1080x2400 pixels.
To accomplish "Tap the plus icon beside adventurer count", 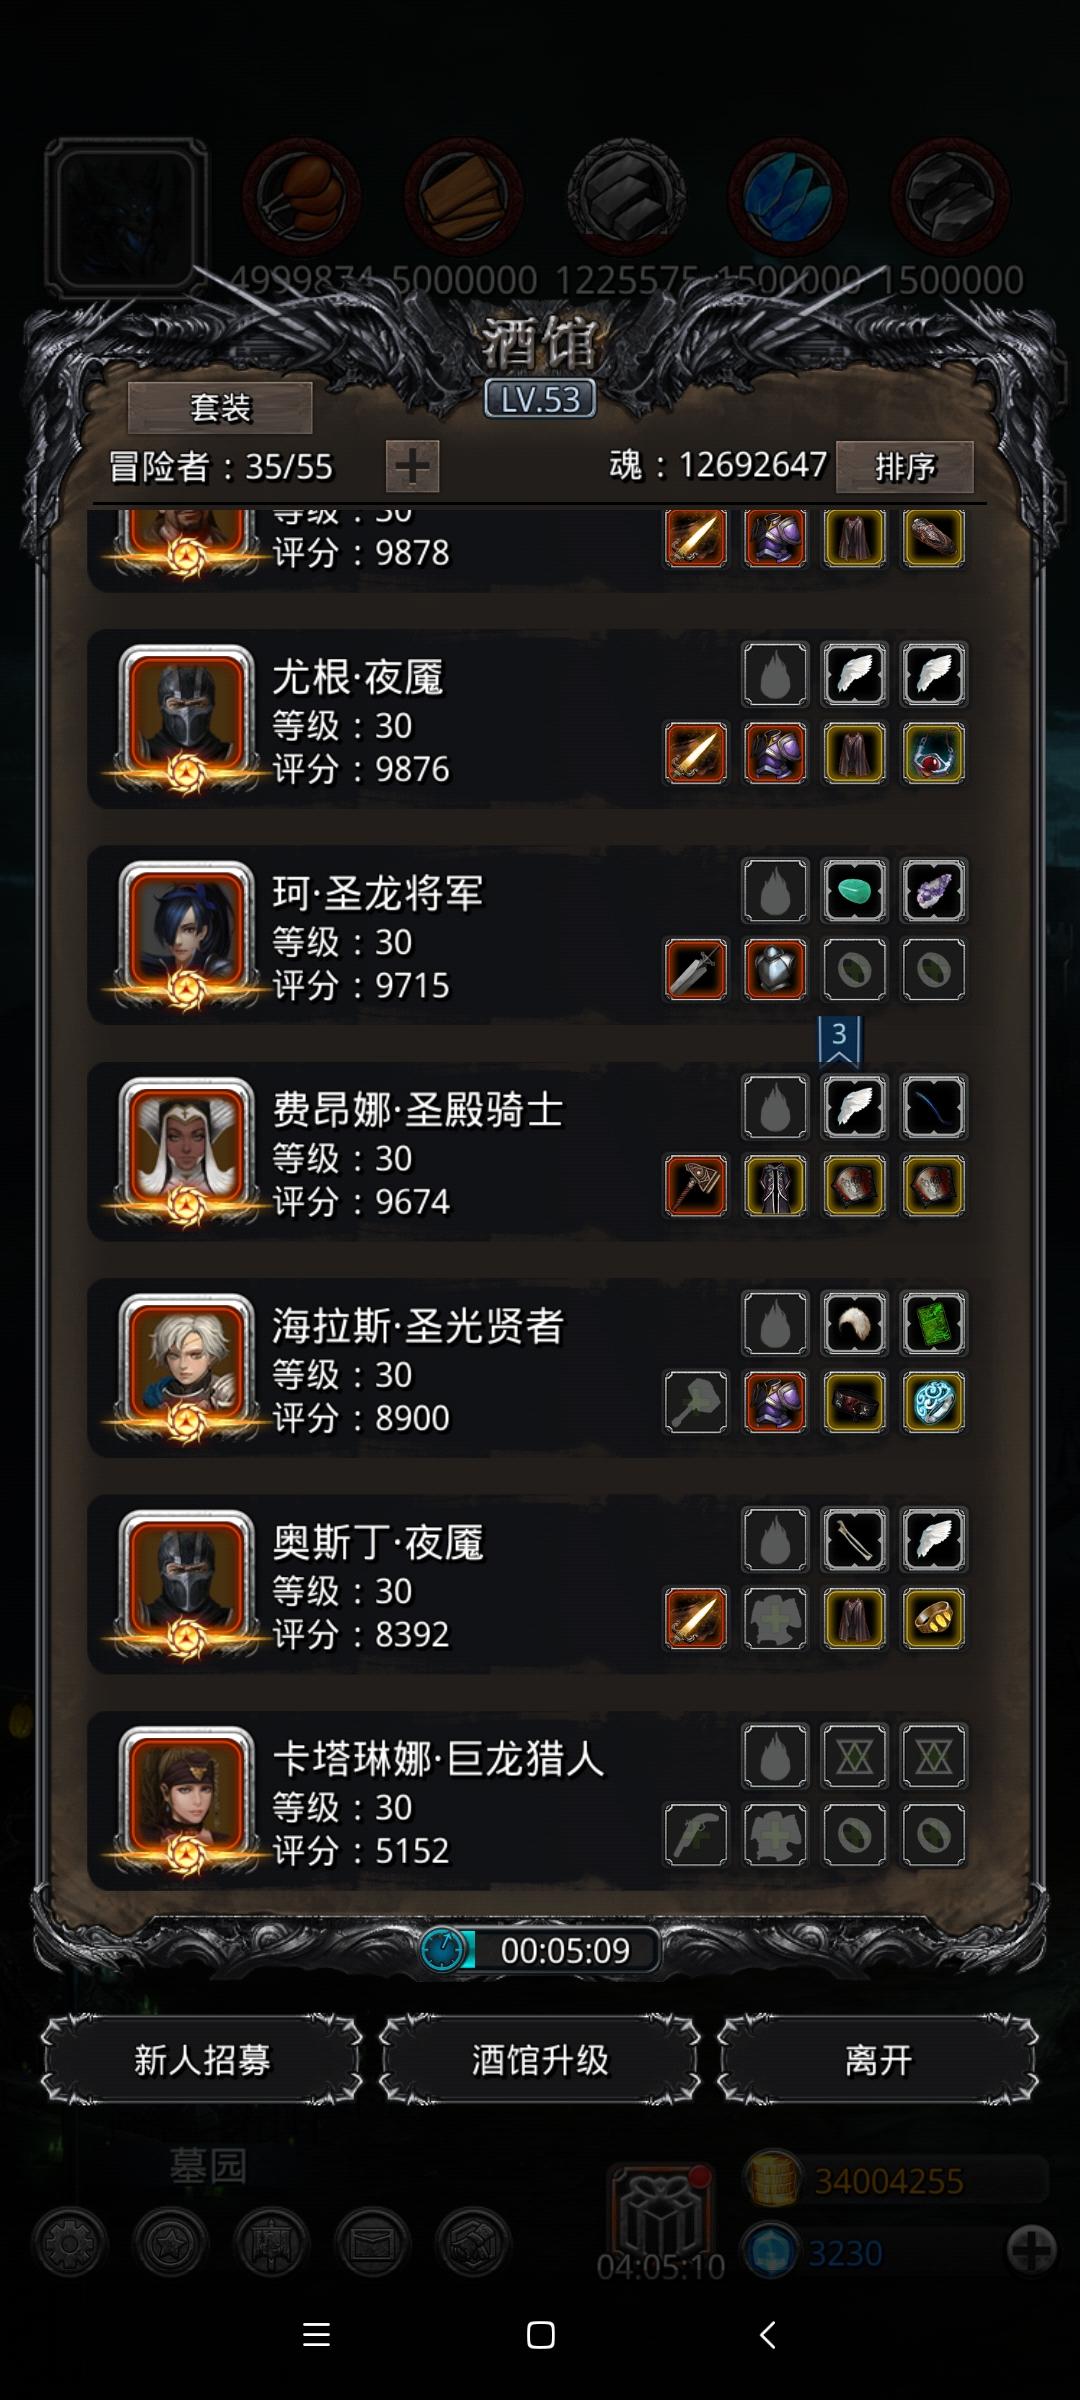I will coord(412,466).
